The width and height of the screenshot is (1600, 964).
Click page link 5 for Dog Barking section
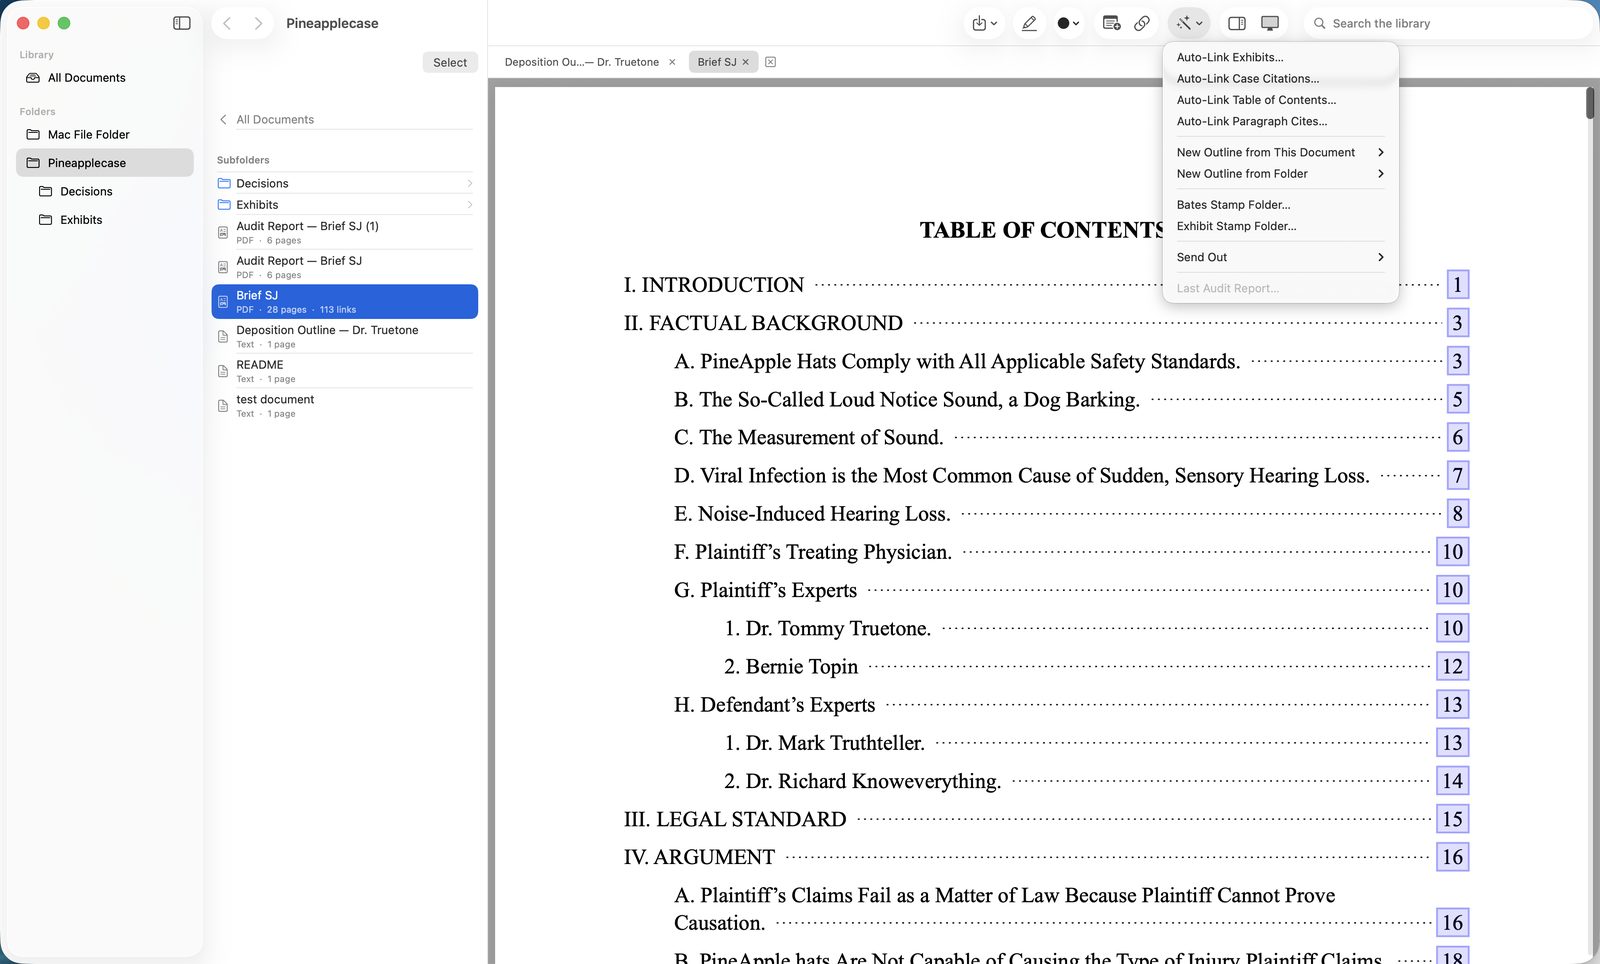(1458, 400)
